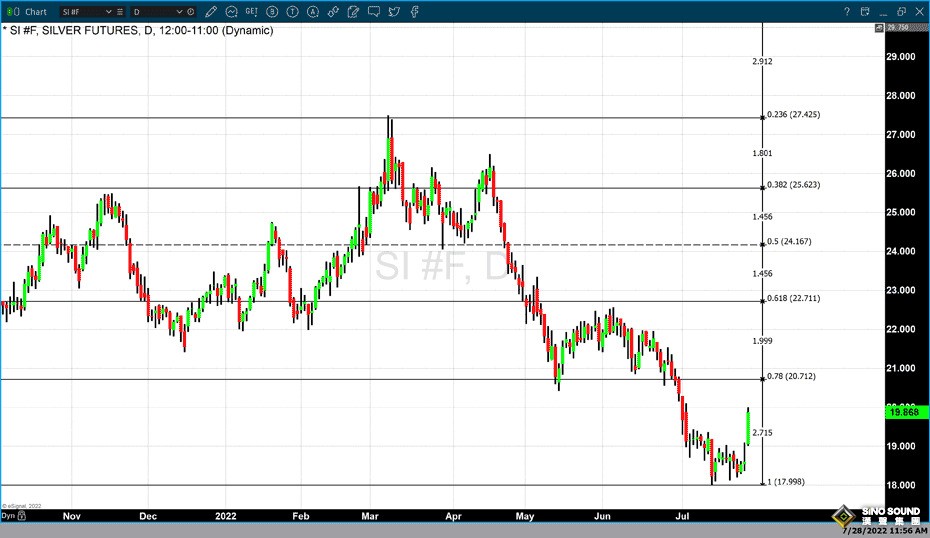Click the 2022 label on time axis
The image size is (930, 538).
click(225, 516)
